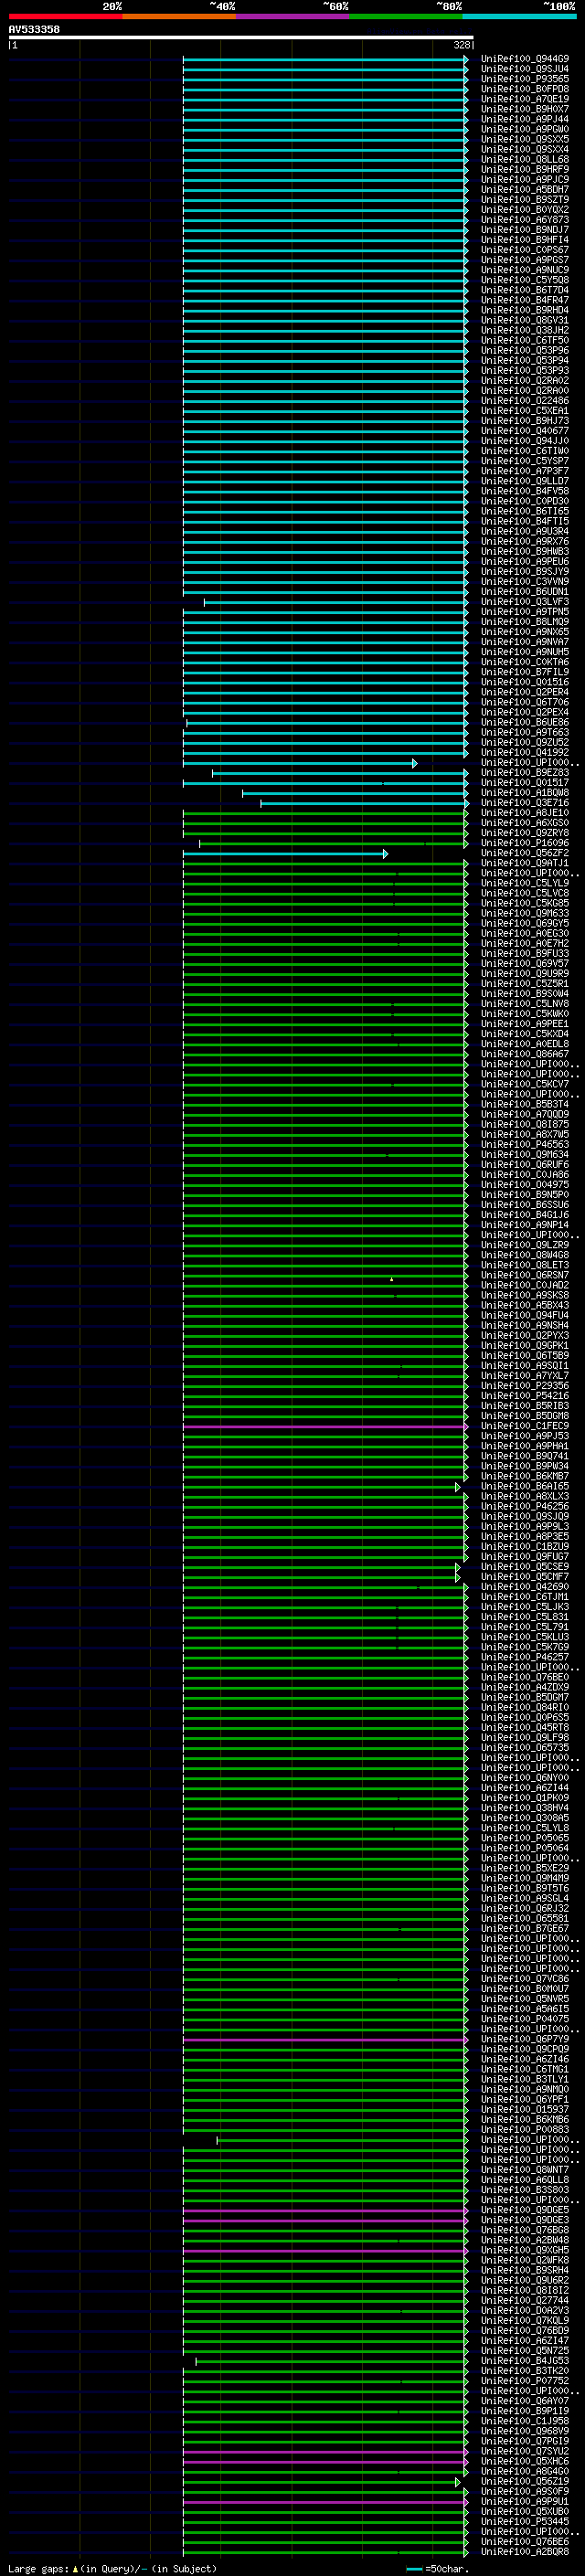Click hit label UniRef100_Q2WFK8
Image resolution: width=585 pixels, height=2576 pixels.
pyautogui.click(x=525, y=2260)
